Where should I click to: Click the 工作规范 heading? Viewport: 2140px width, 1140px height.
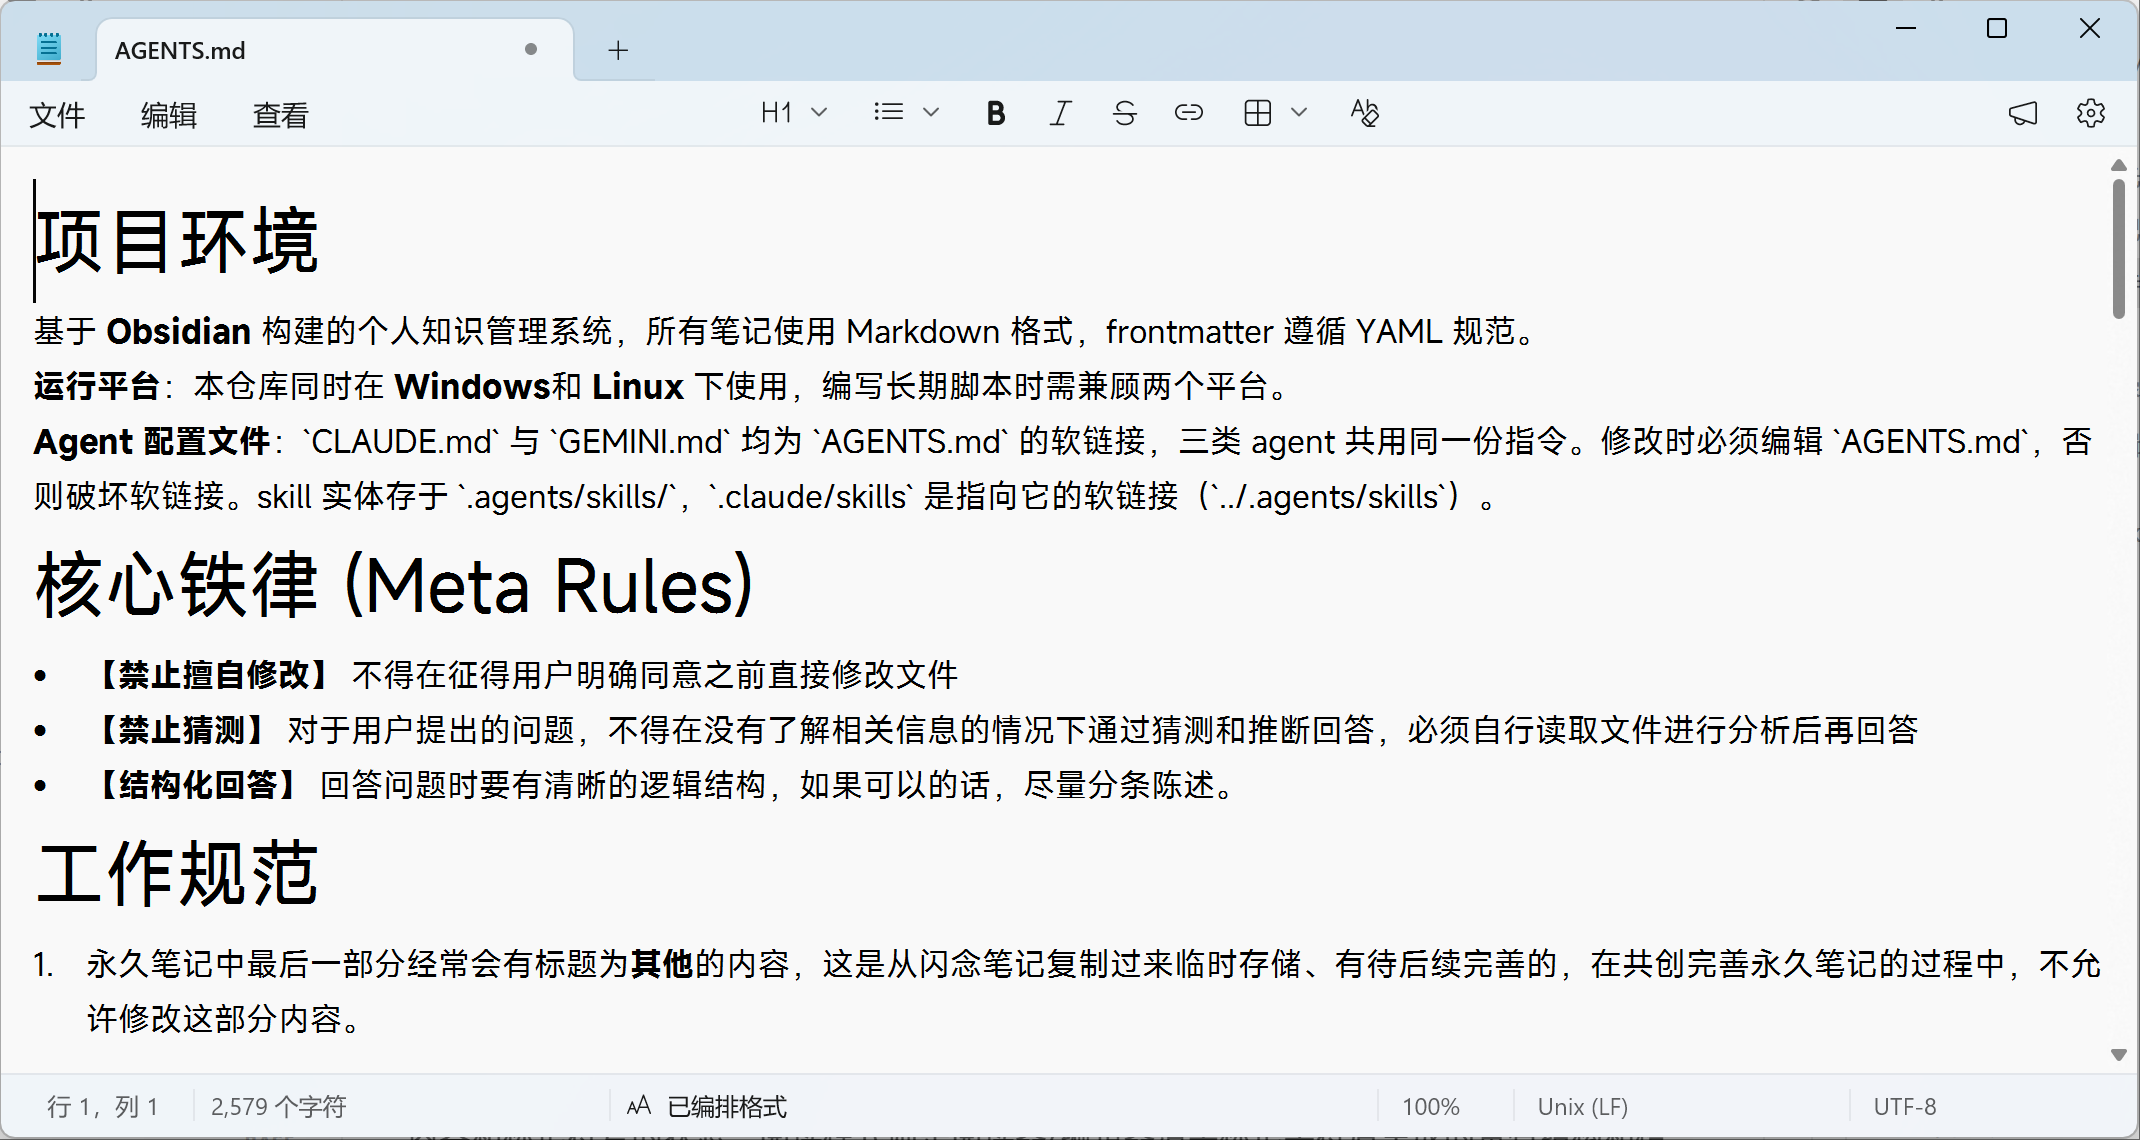[x=178, y=873]
